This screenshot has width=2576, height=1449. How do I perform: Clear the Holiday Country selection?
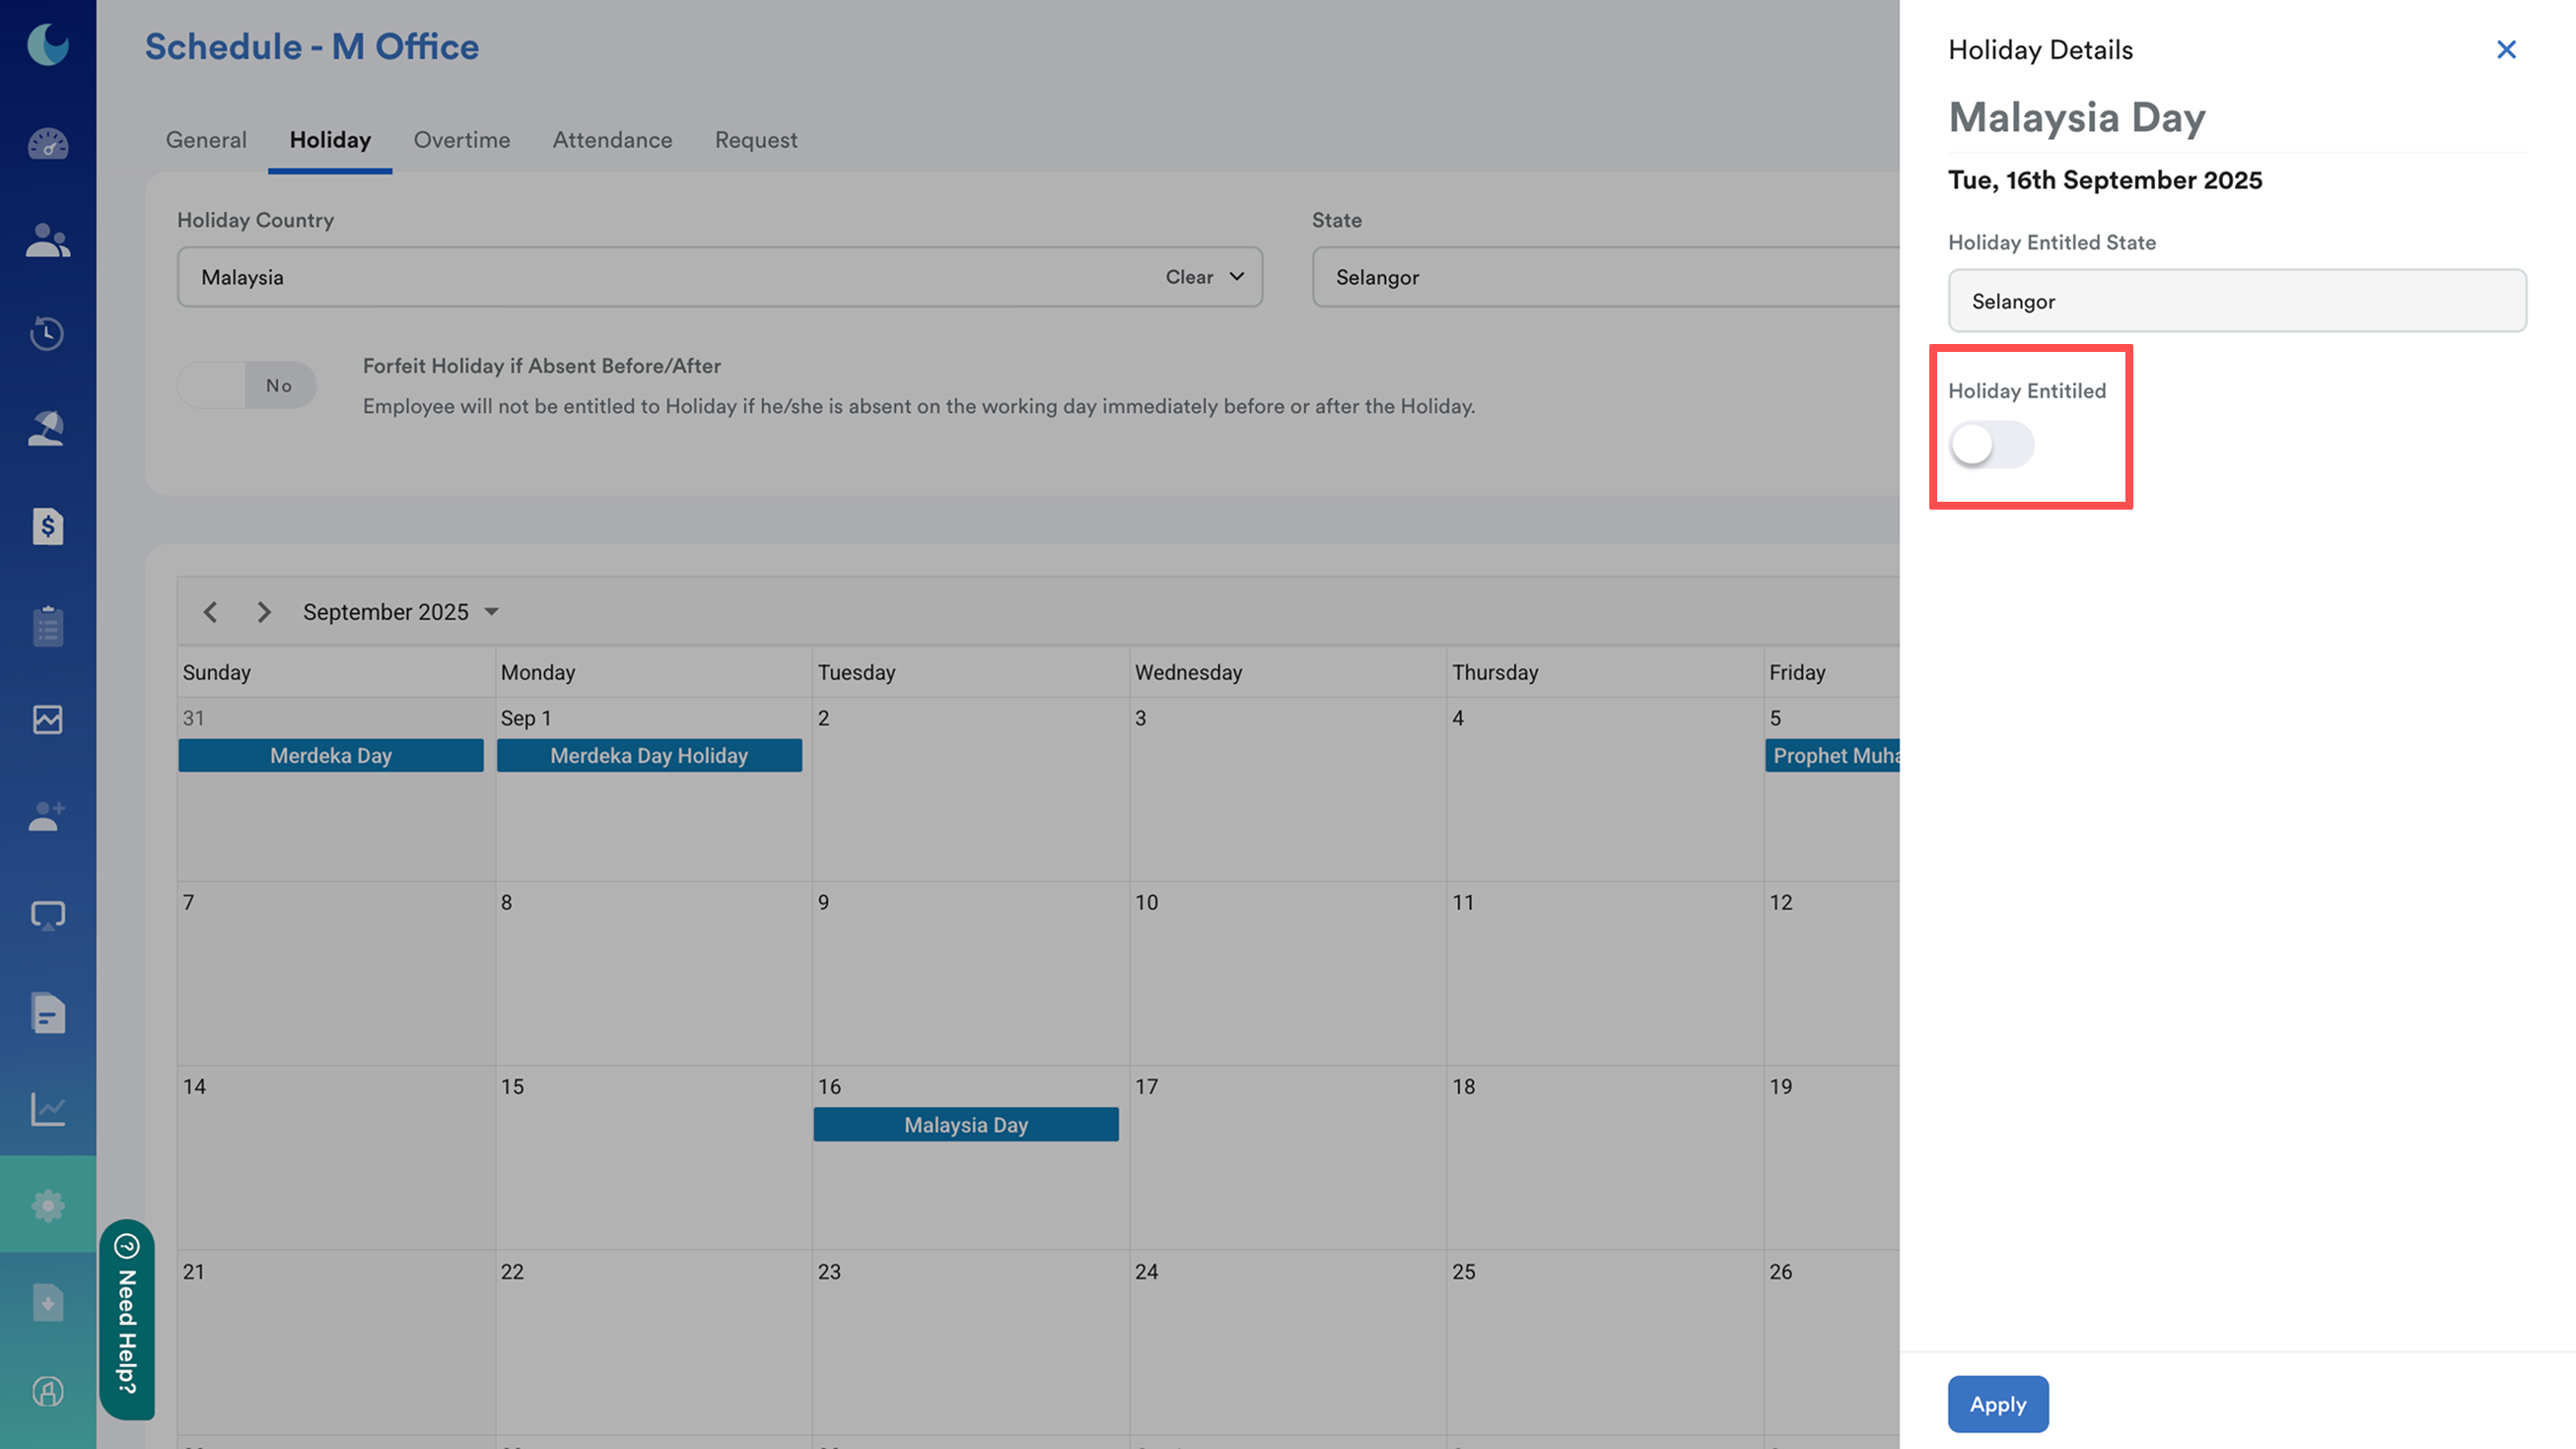[1188, 277]
